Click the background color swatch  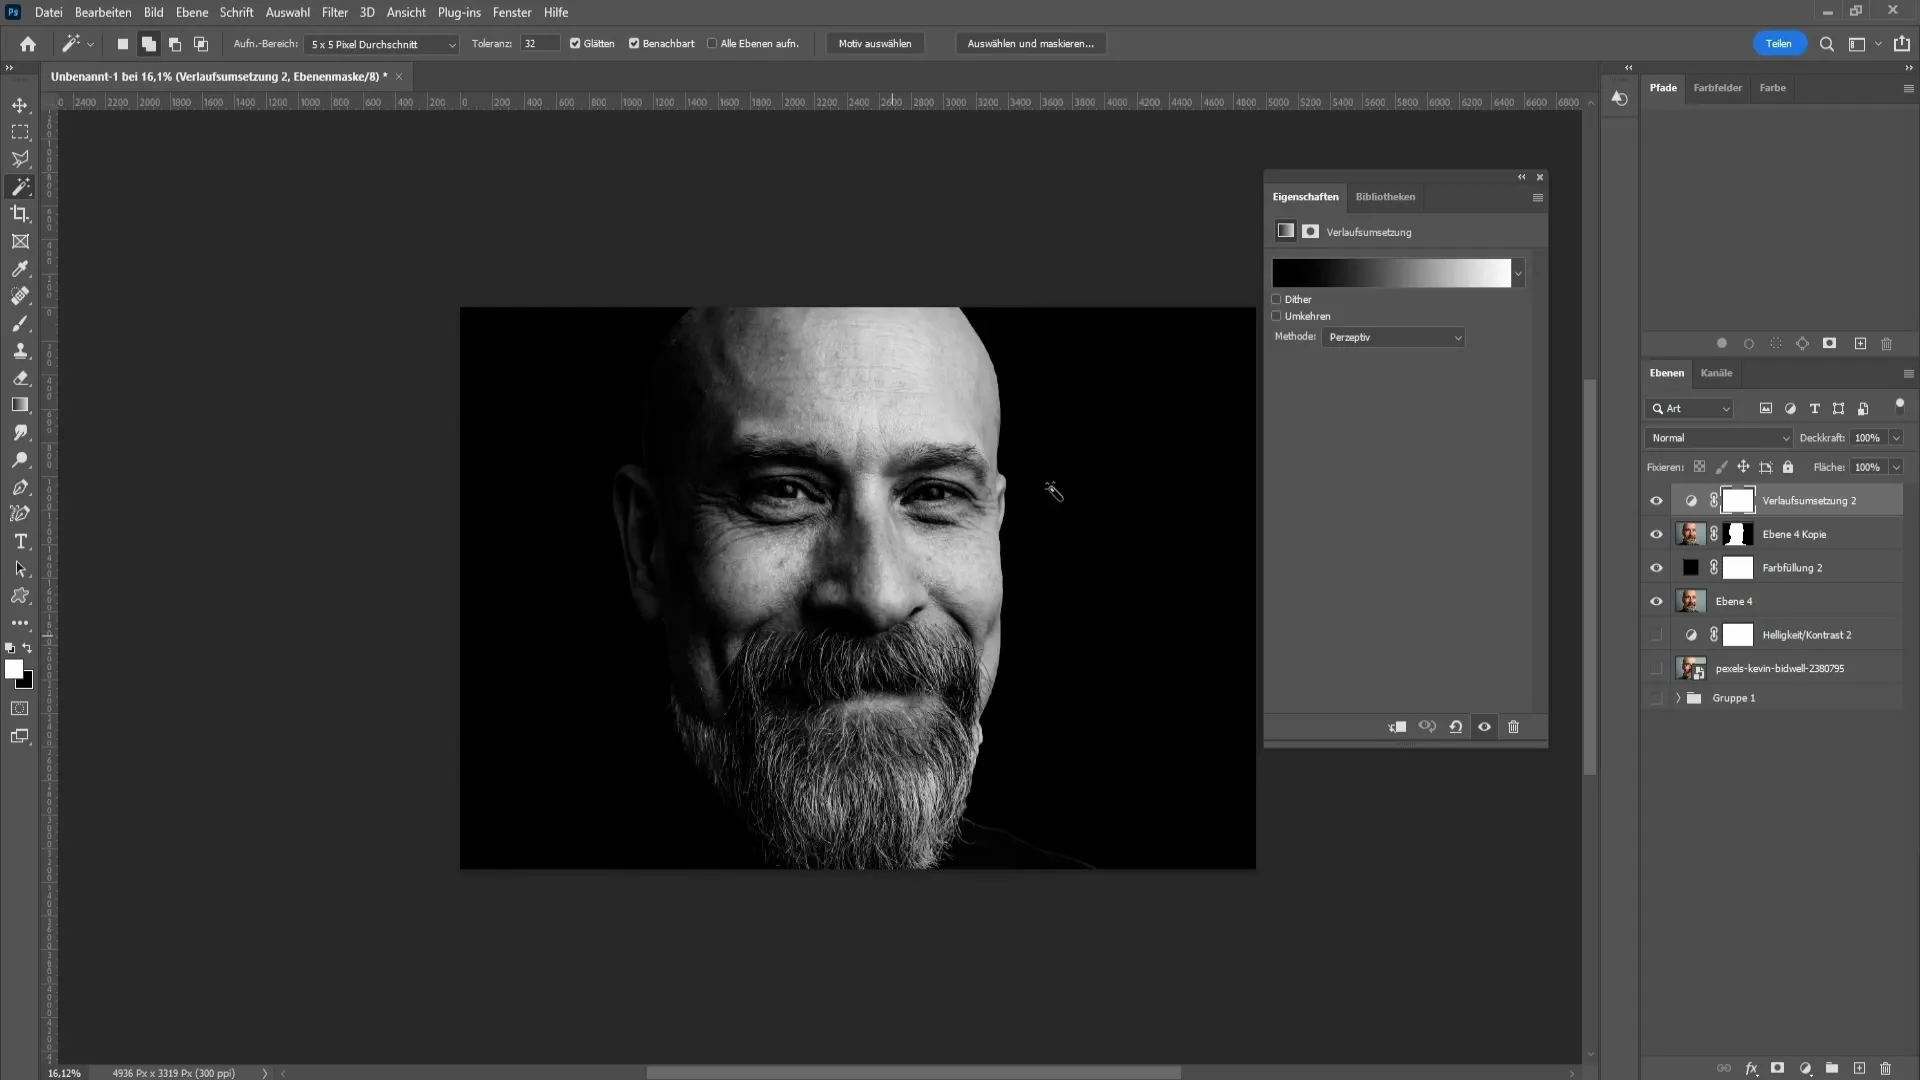27,683
